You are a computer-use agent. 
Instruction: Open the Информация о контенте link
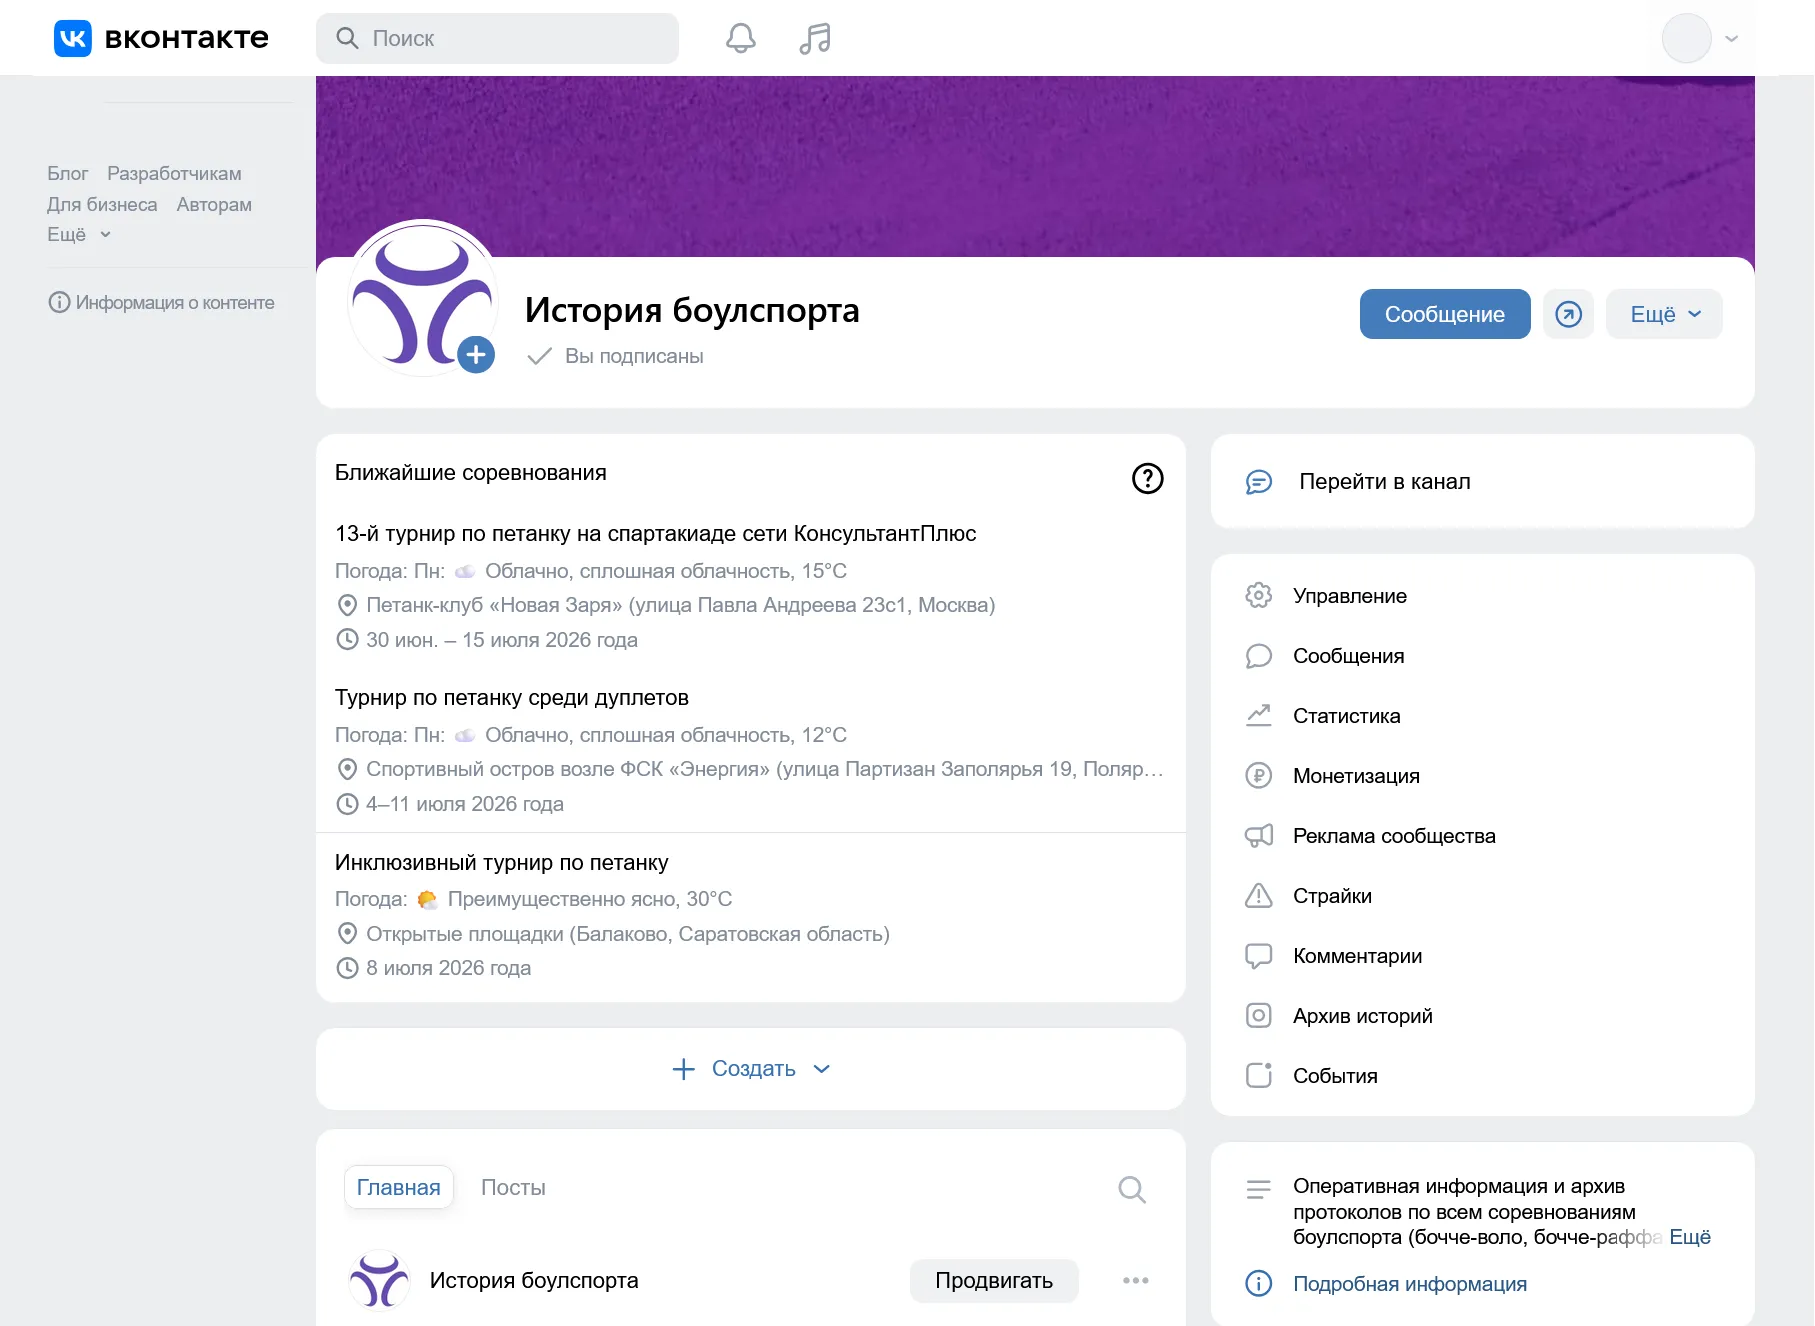(x=175, y=302)
